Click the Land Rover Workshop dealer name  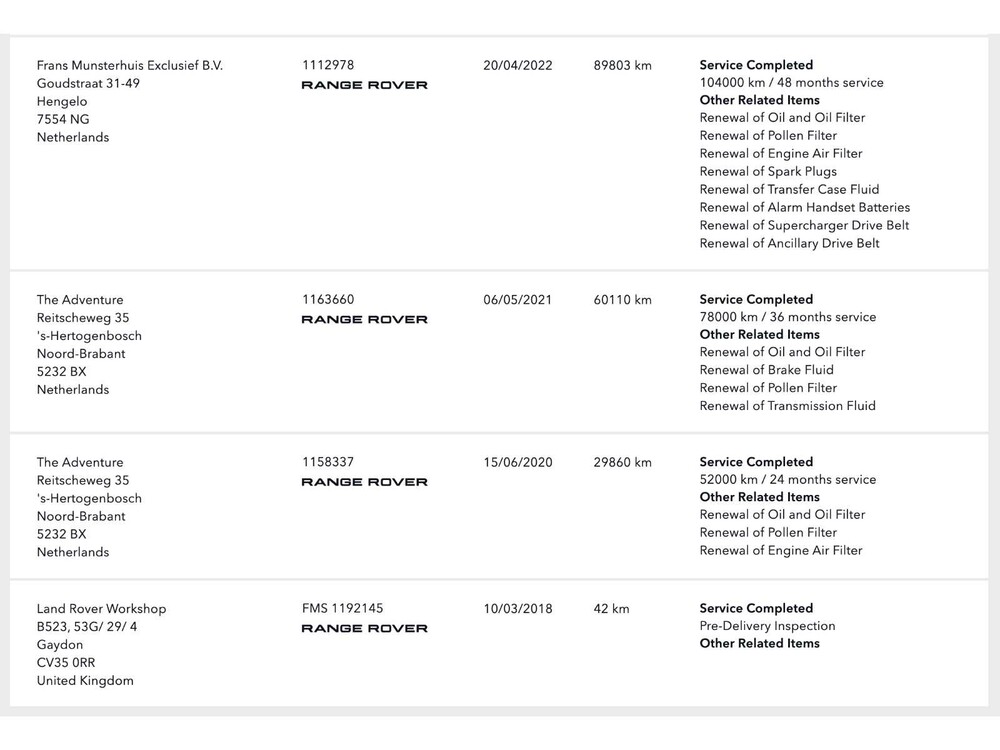[x=102, y=609]
